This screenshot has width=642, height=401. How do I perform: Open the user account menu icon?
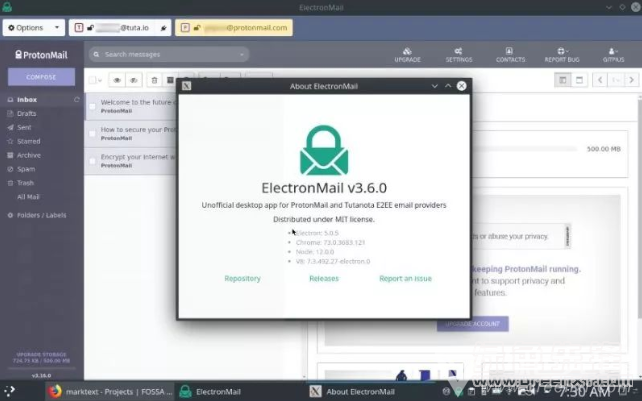coord(613,54)
